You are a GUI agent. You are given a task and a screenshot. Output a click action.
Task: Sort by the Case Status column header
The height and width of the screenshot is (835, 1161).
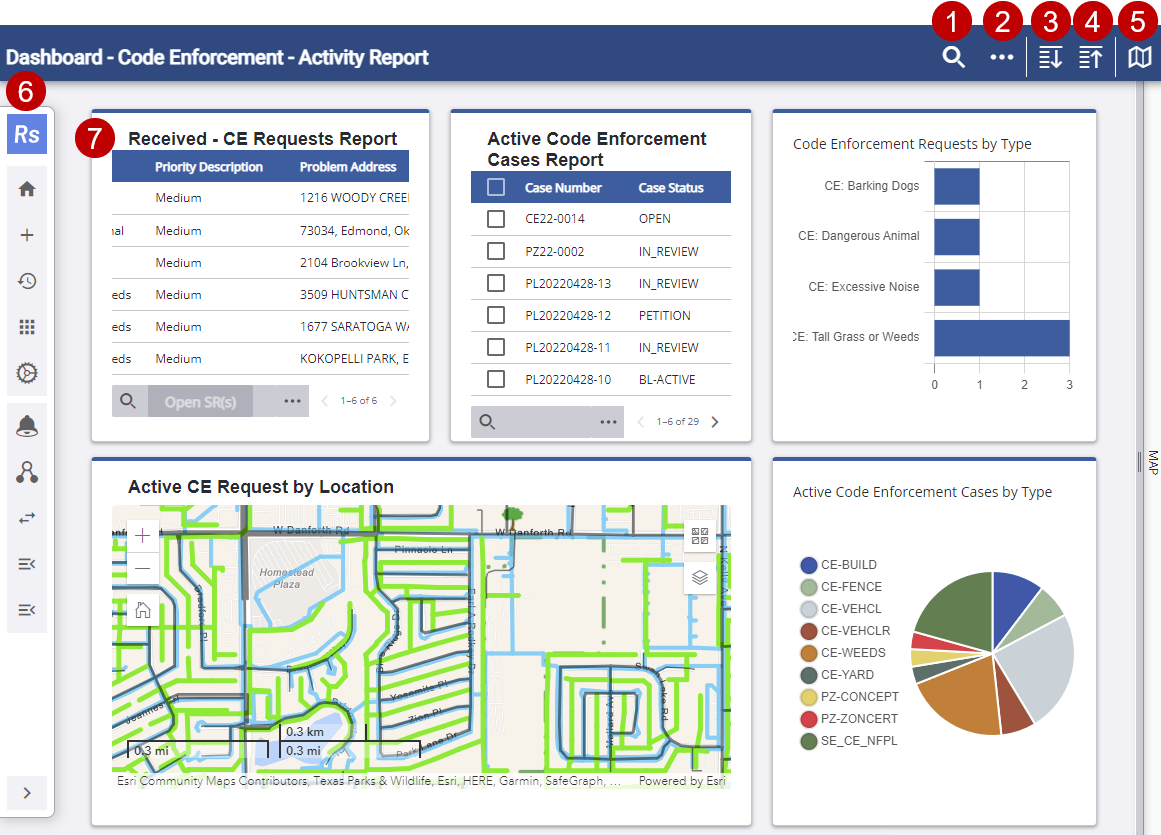point(670,187)
